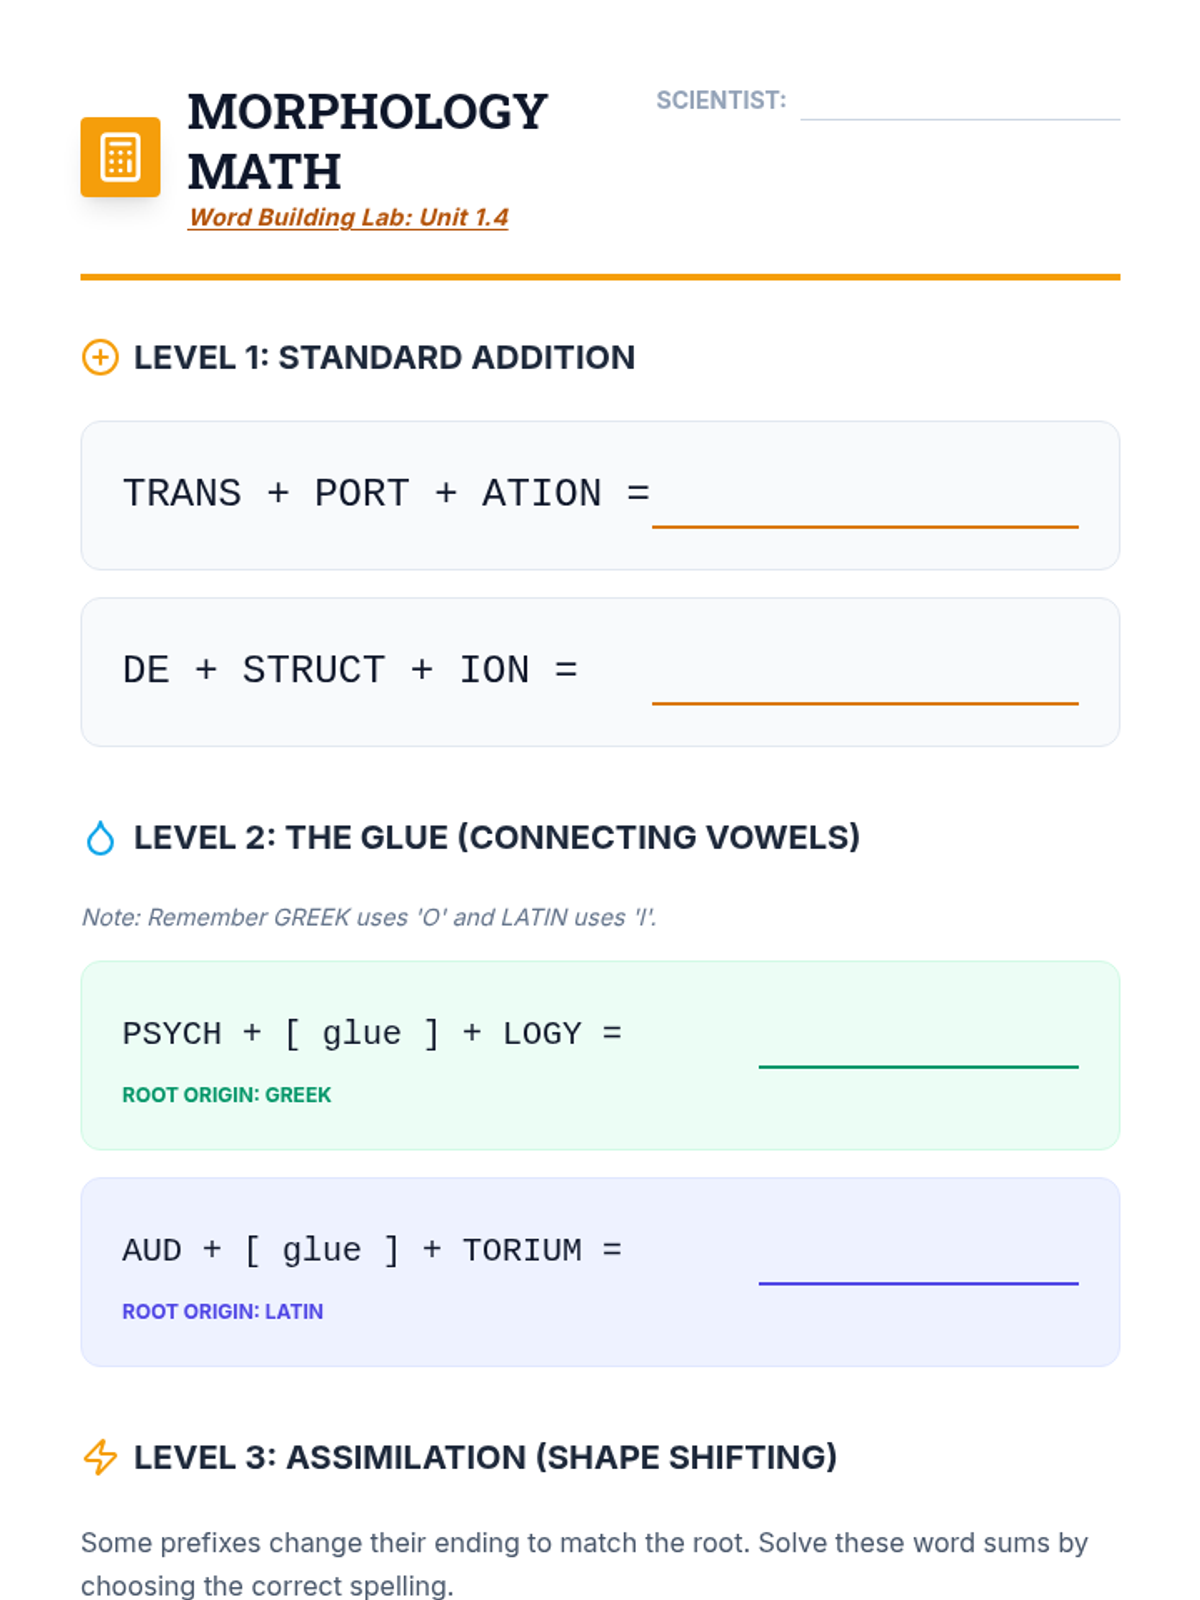Screen dimensions: 1200x1600
Task: Click the orange calculator logo icon
Action: (x=120, y=157)
